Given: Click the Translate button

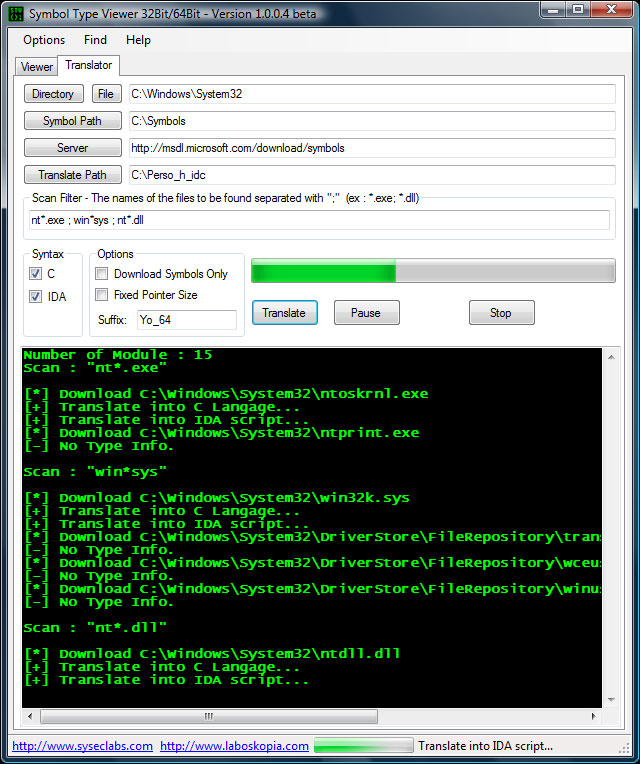Looking at the screenshot, I should (x=285, y=312).
